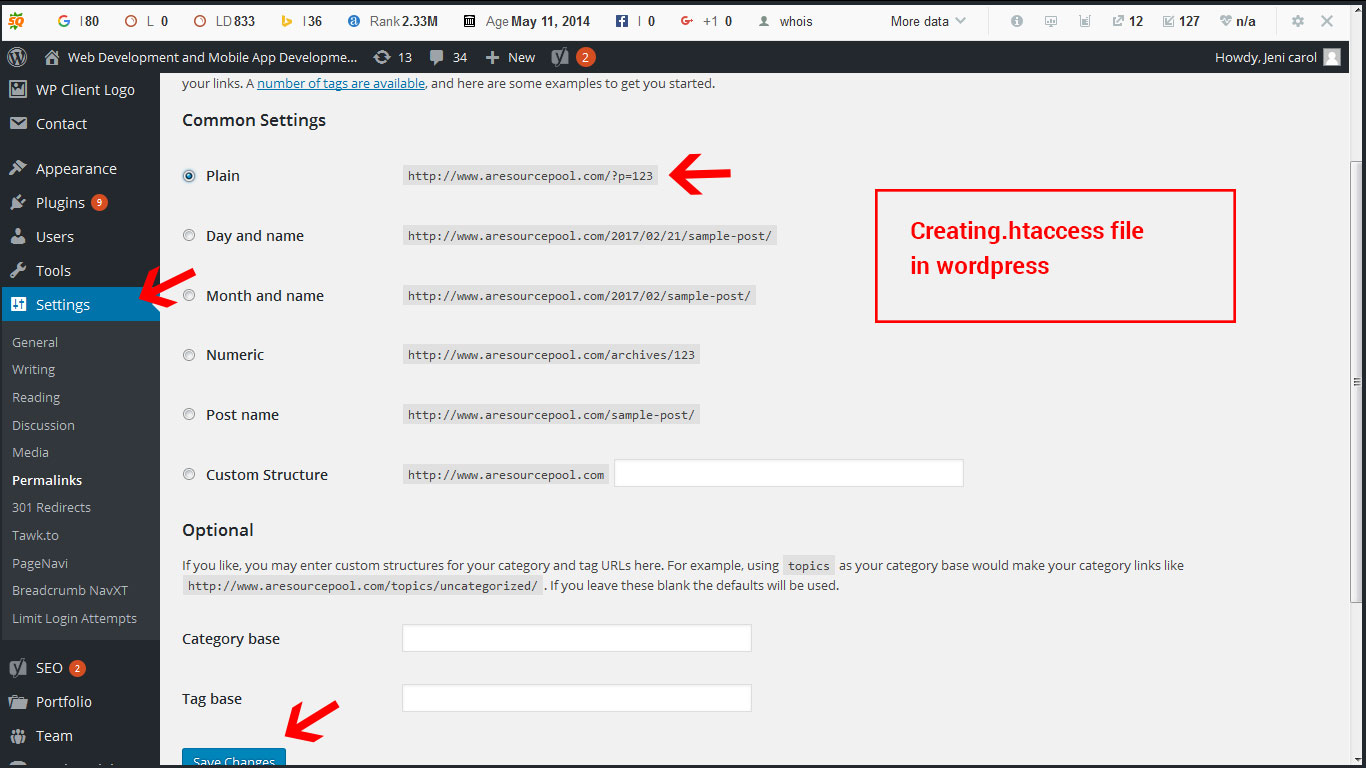Screen dimensions: 1366x768
Task: Select the Numeric permalink option
Action: point(189,354)
